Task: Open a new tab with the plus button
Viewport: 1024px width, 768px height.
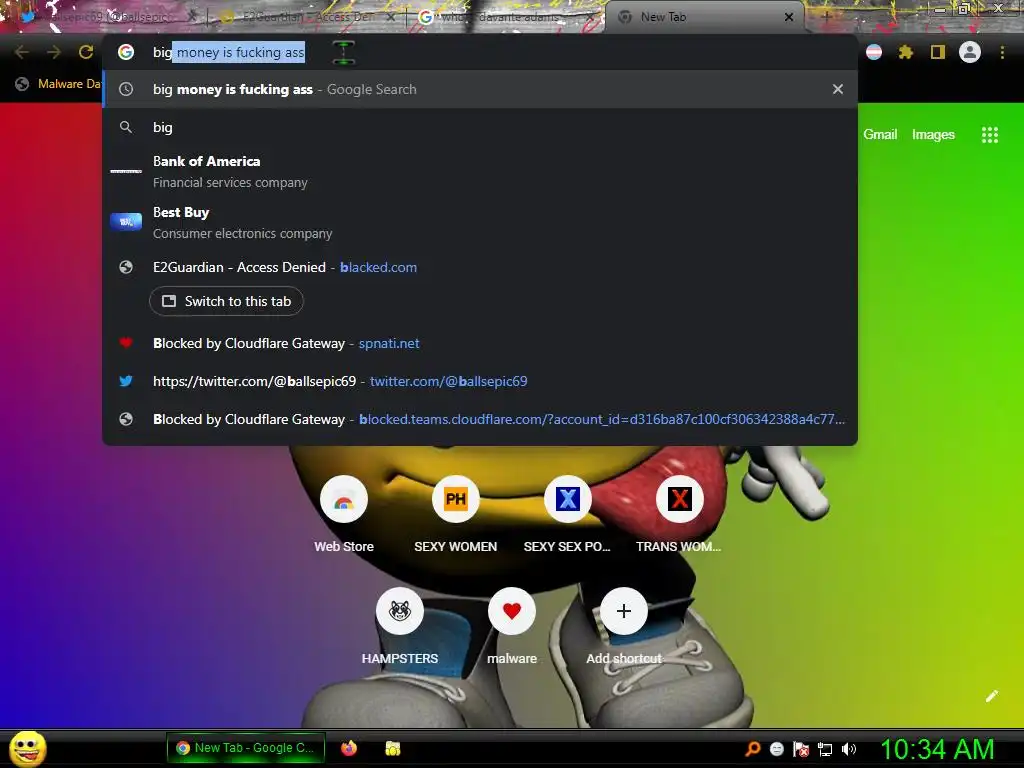Action: 826,17
